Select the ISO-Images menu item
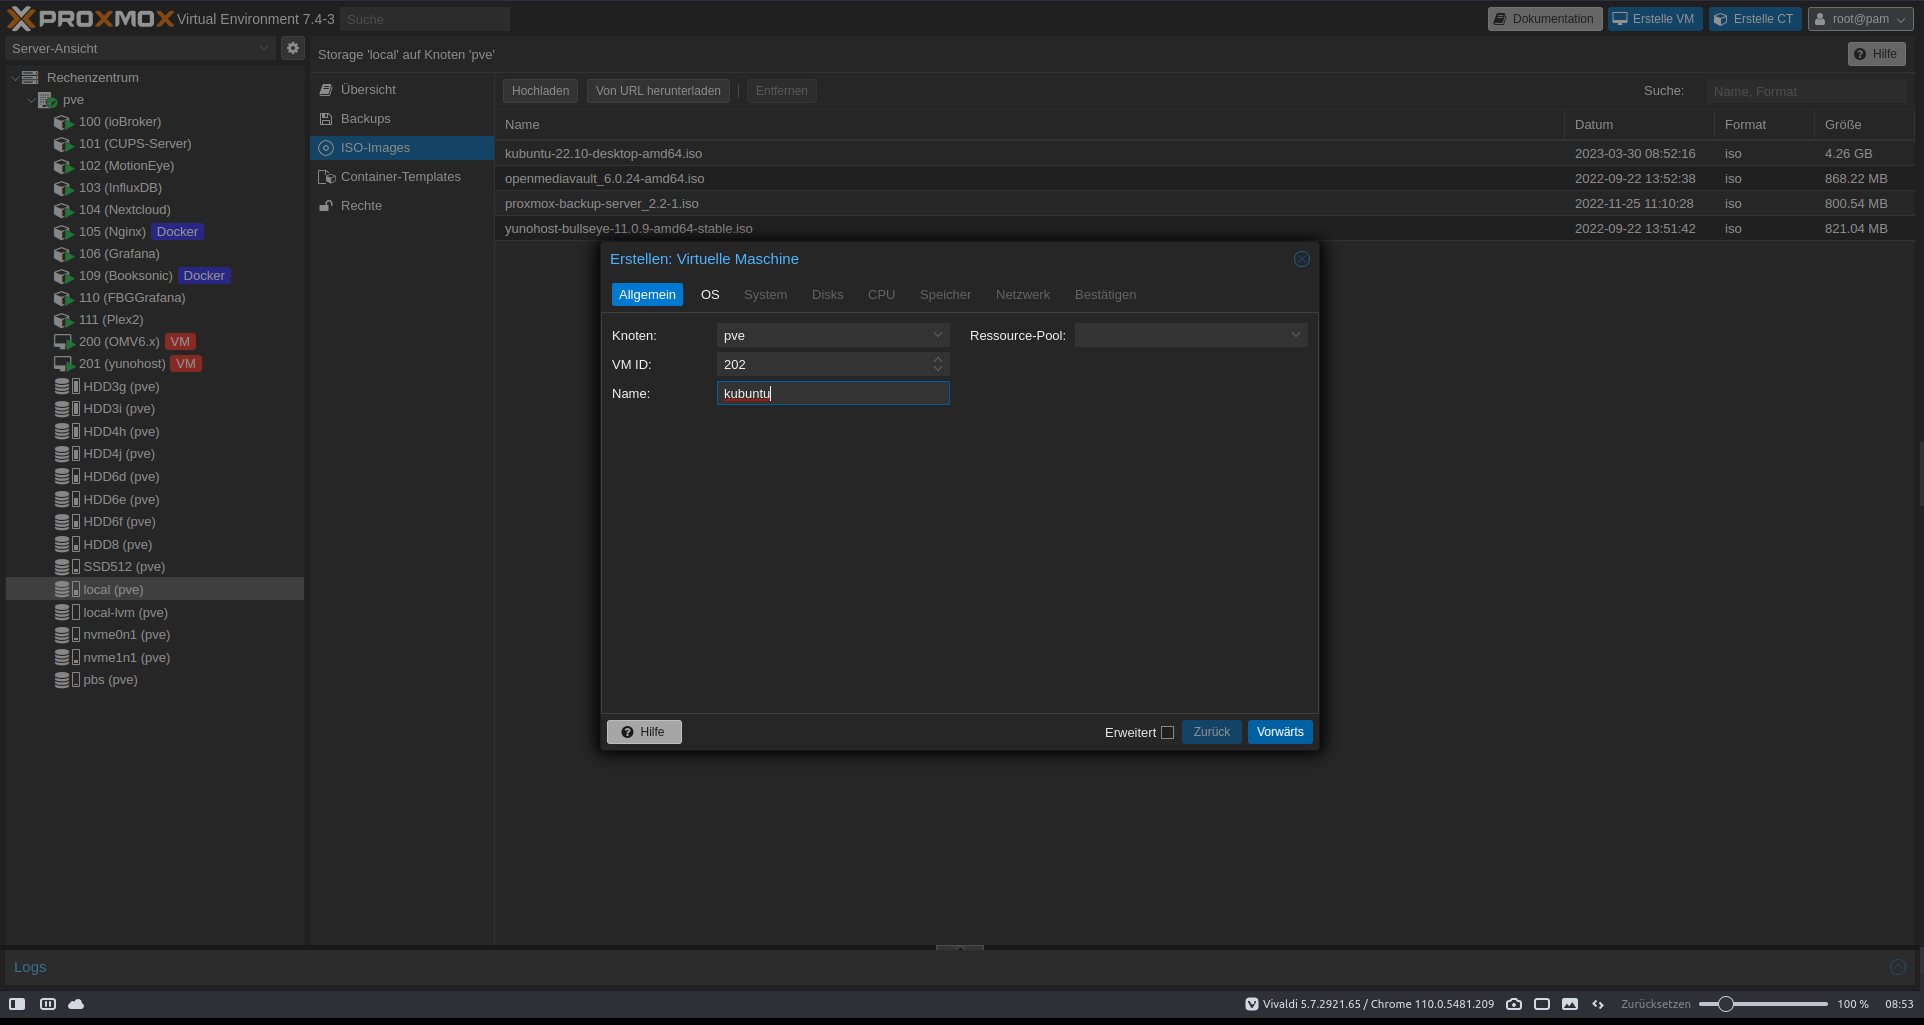The width and height of the screenshot is (1924, 1025). [402, 148]
